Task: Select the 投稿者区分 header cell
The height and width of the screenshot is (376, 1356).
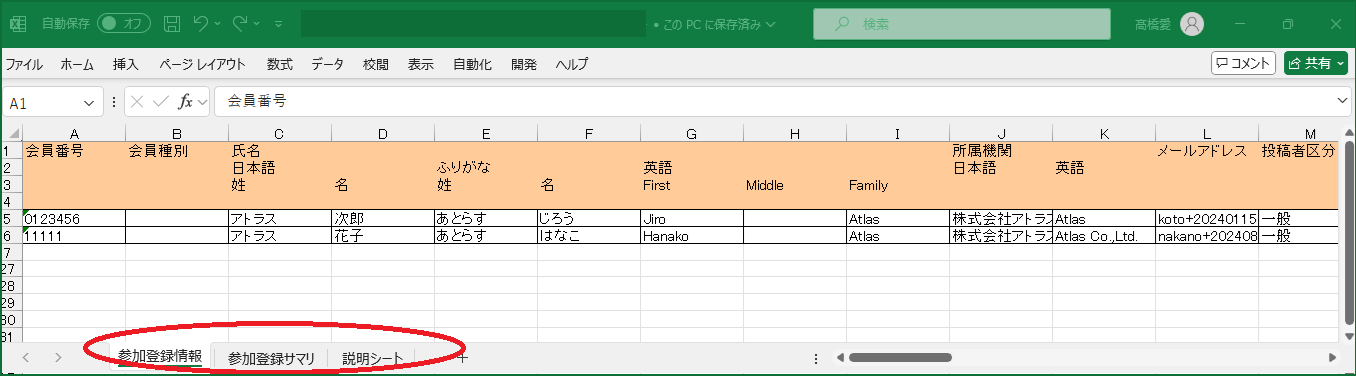Action: (x=1298, y=151)
